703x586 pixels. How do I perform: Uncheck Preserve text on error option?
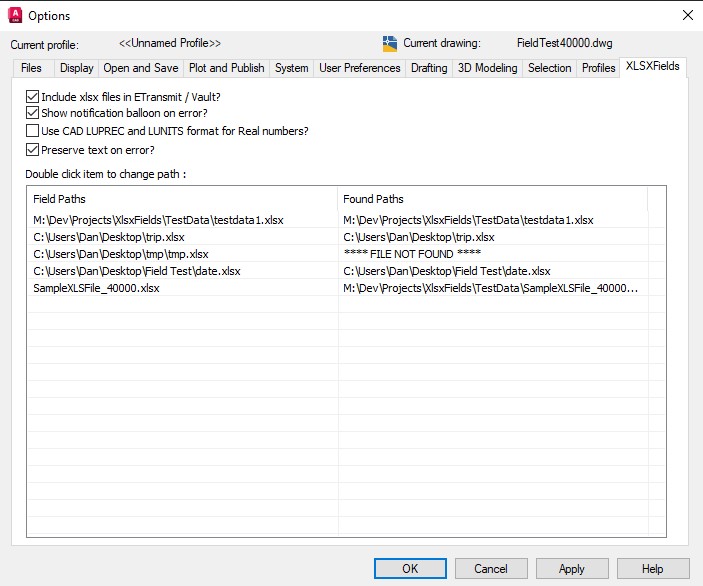point(33,150)
